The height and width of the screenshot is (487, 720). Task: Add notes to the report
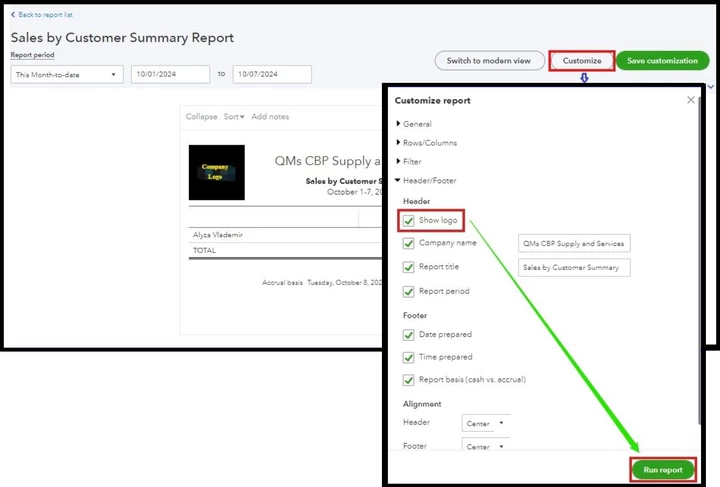(270, 117)
